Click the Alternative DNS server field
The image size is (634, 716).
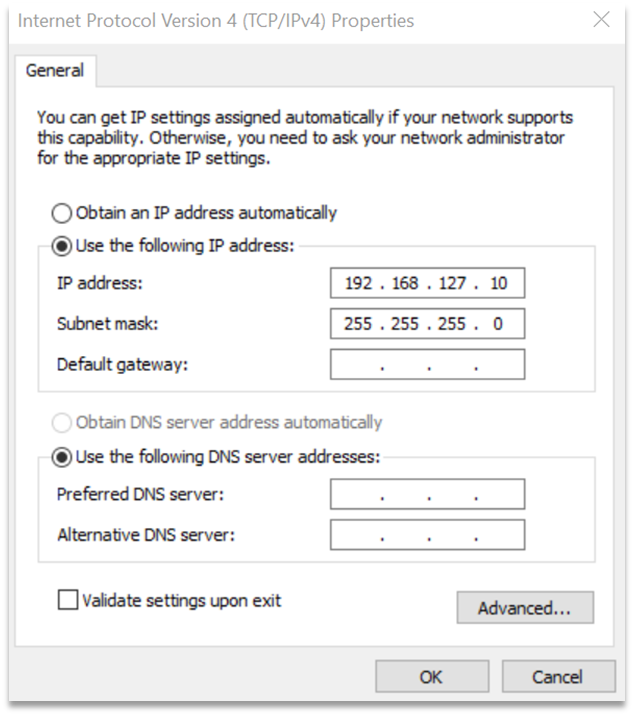[428, 535]
